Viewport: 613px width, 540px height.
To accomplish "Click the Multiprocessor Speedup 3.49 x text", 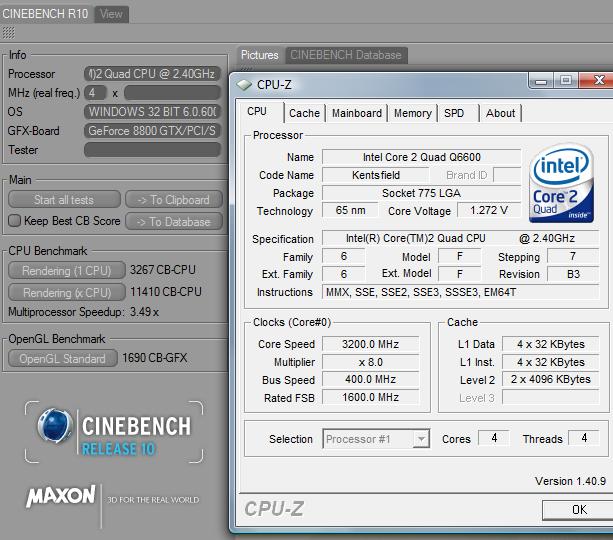I will pos(83,312).
